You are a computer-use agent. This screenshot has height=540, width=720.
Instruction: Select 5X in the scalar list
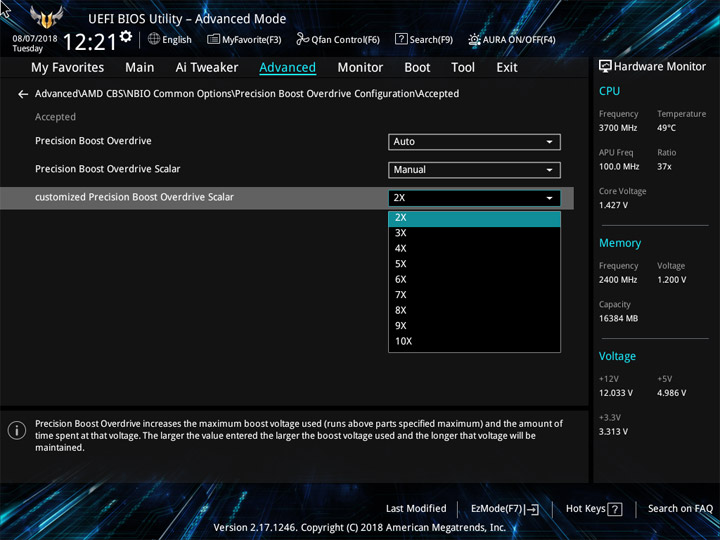474,264
